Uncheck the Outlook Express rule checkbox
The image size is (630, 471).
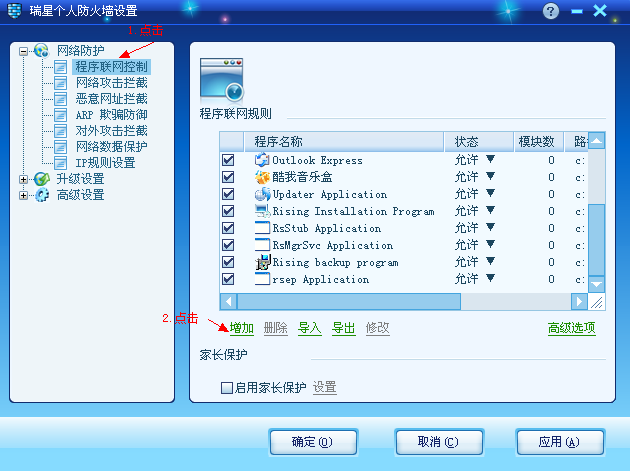[x=228, y=160]
